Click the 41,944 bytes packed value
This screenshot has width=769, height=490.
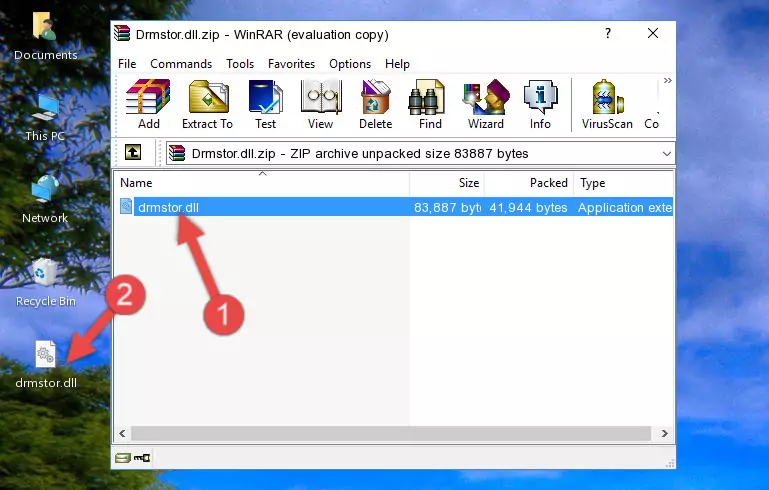point(528,207)
